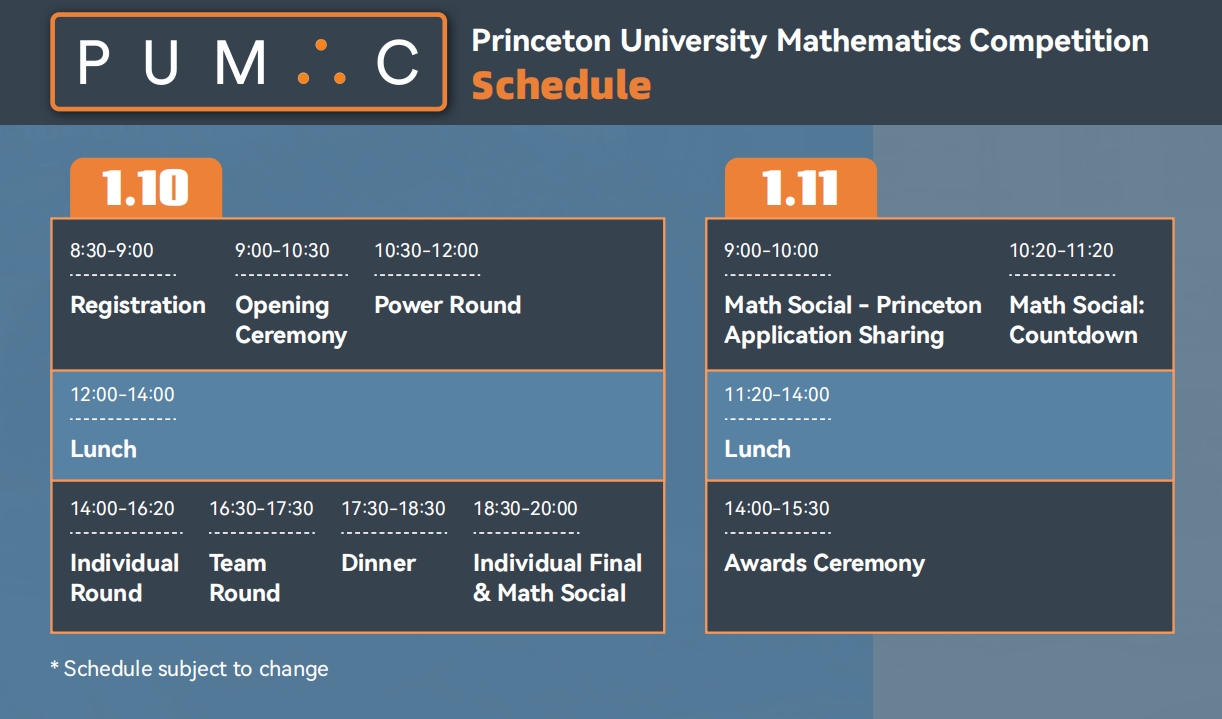This screenshot has width=1222, height=719.
Task: Open the Awards Ceremony event
Action: 824,563
